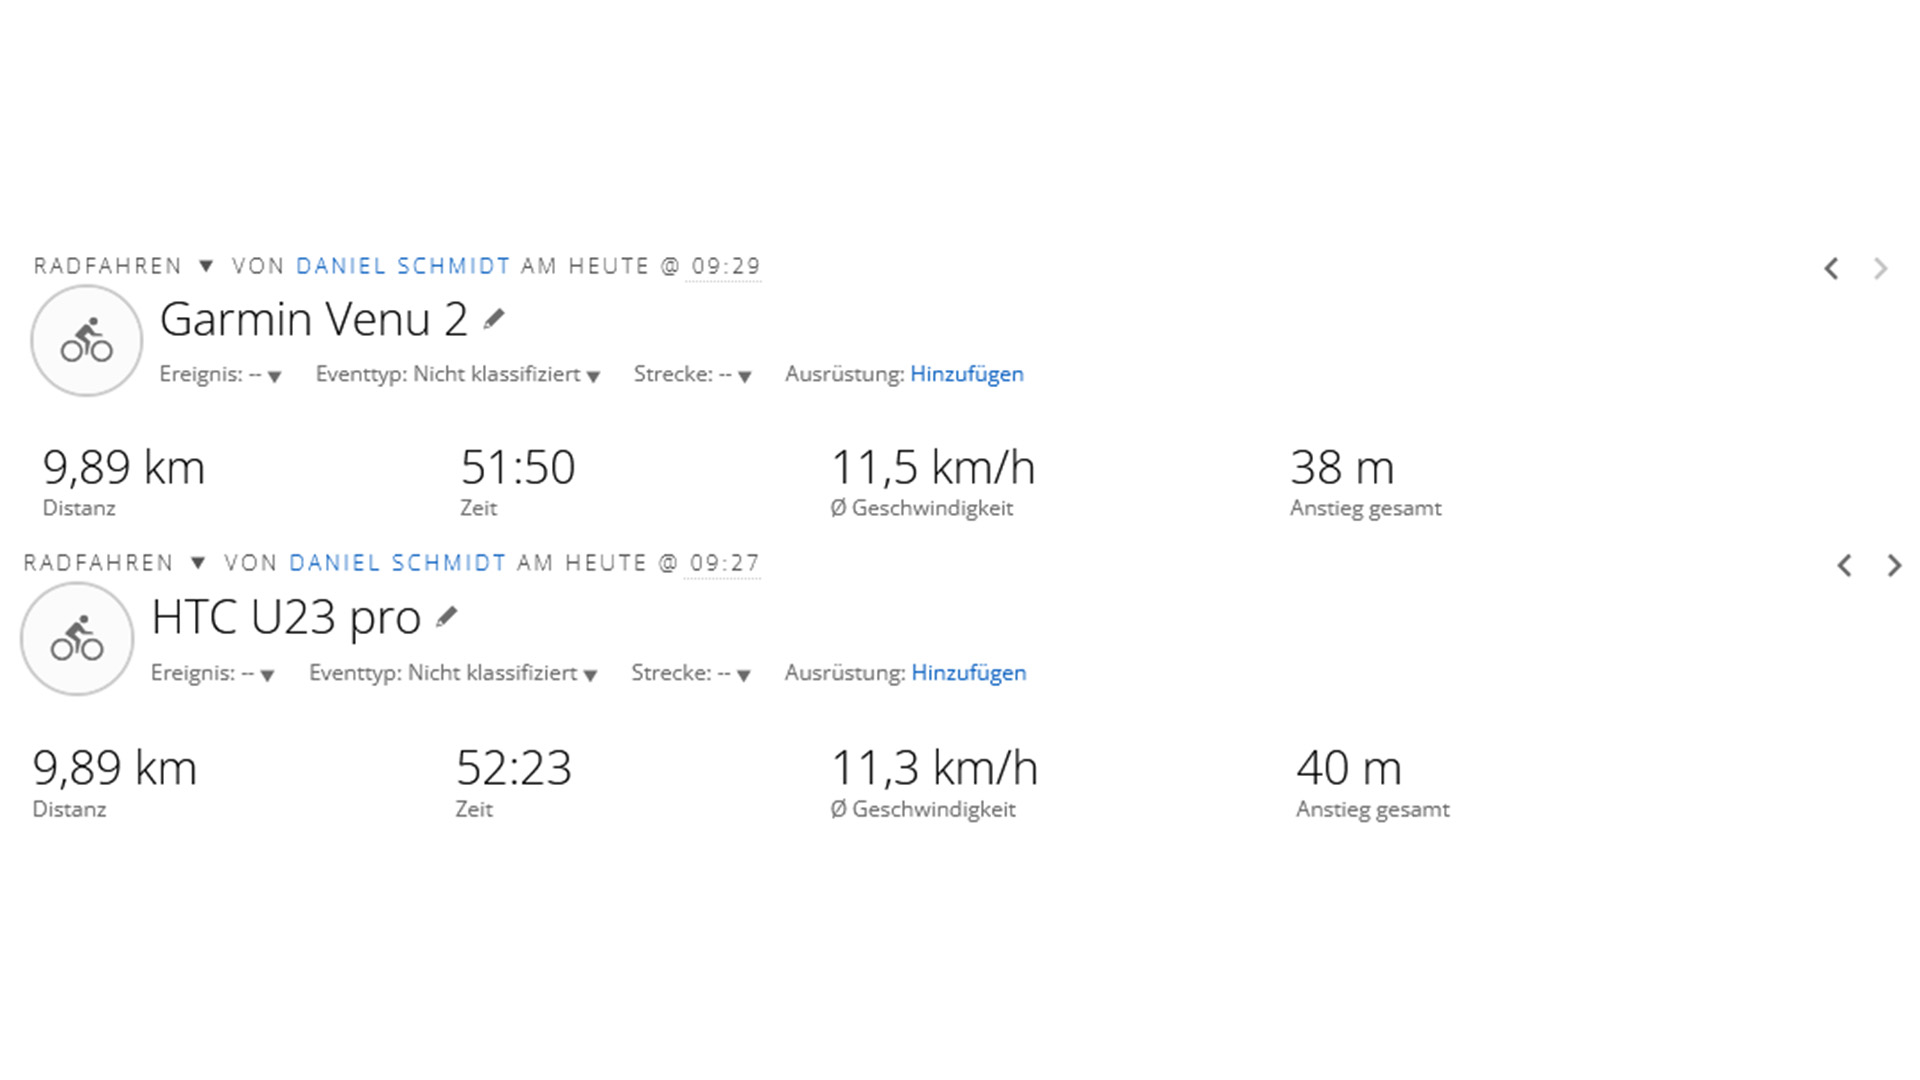Go to previous activity from HTC U23 pro

pyautogui.click(x=1845, y=566)
